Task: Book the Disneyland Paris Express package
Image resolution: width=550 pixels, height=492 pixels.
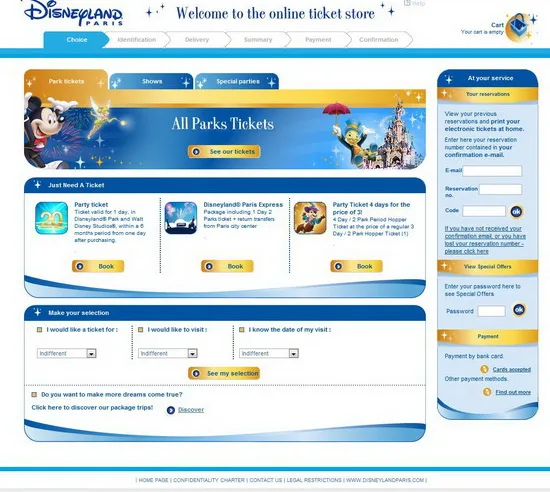Action: click(x=227, y=266)
